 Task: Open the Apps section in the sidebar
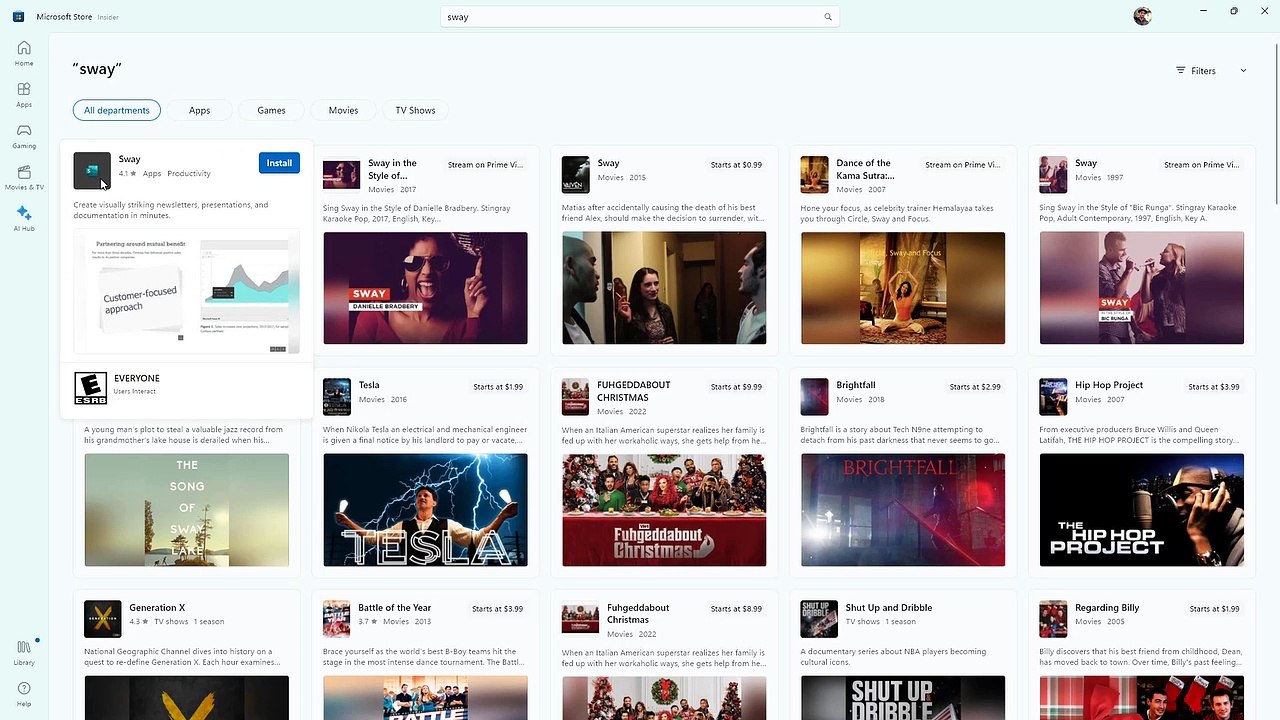(24, 94)
